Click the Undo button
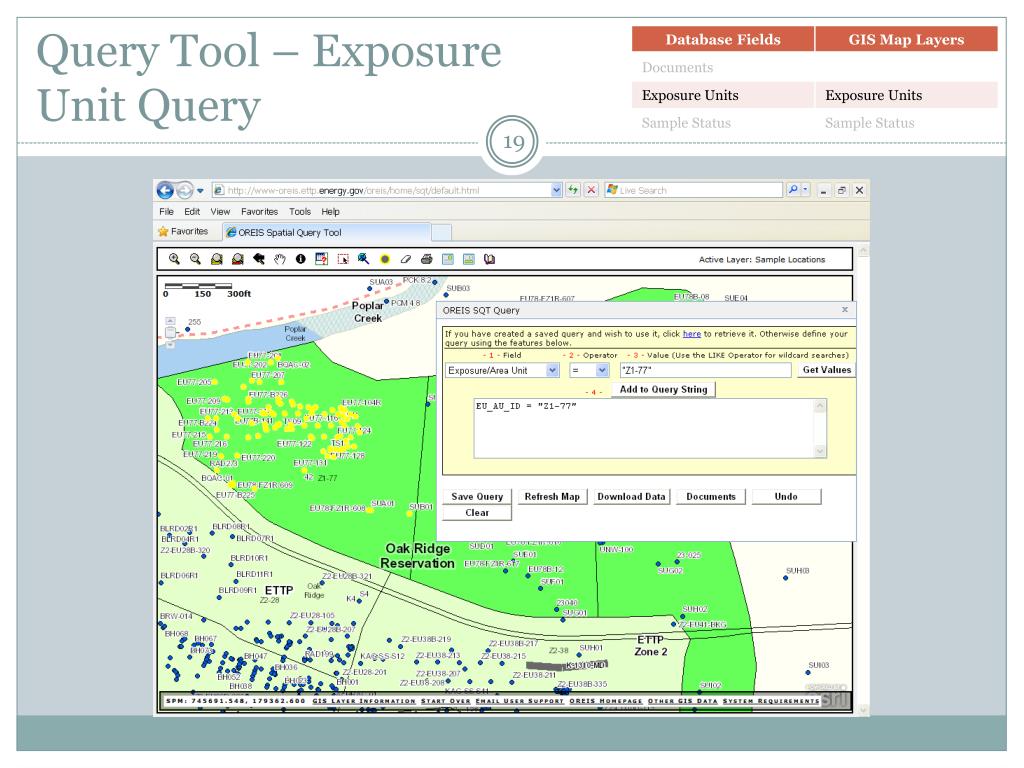The image size is (1024, 768). click(786, 496)
